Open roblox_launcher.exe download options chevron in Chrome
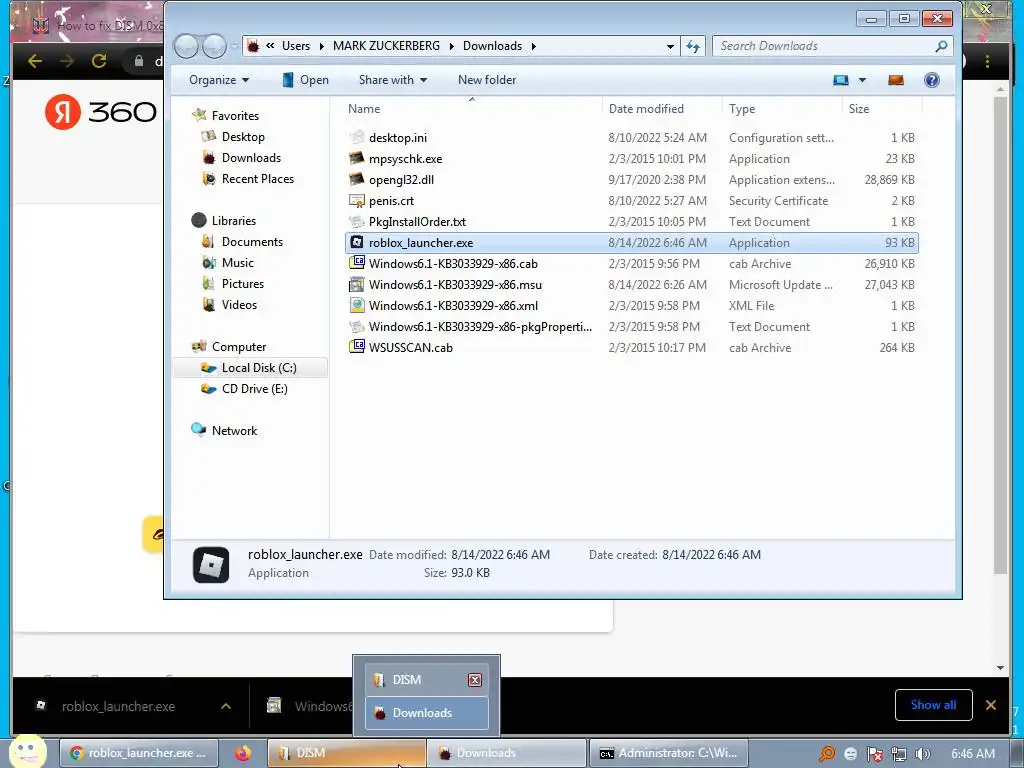The height and width of the screenshot is (768, 1024). (226, 706)
